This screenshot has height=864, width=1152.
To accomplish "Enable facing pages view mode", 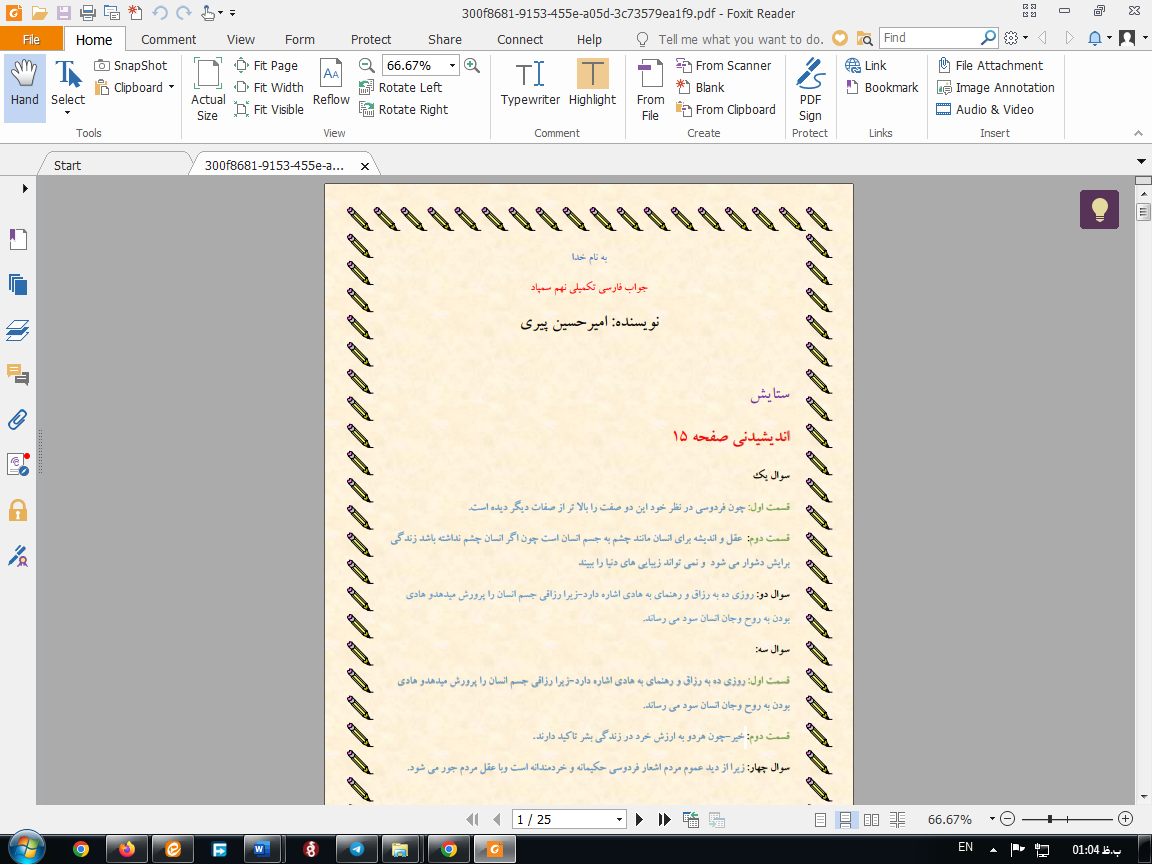I will [871, 819].
